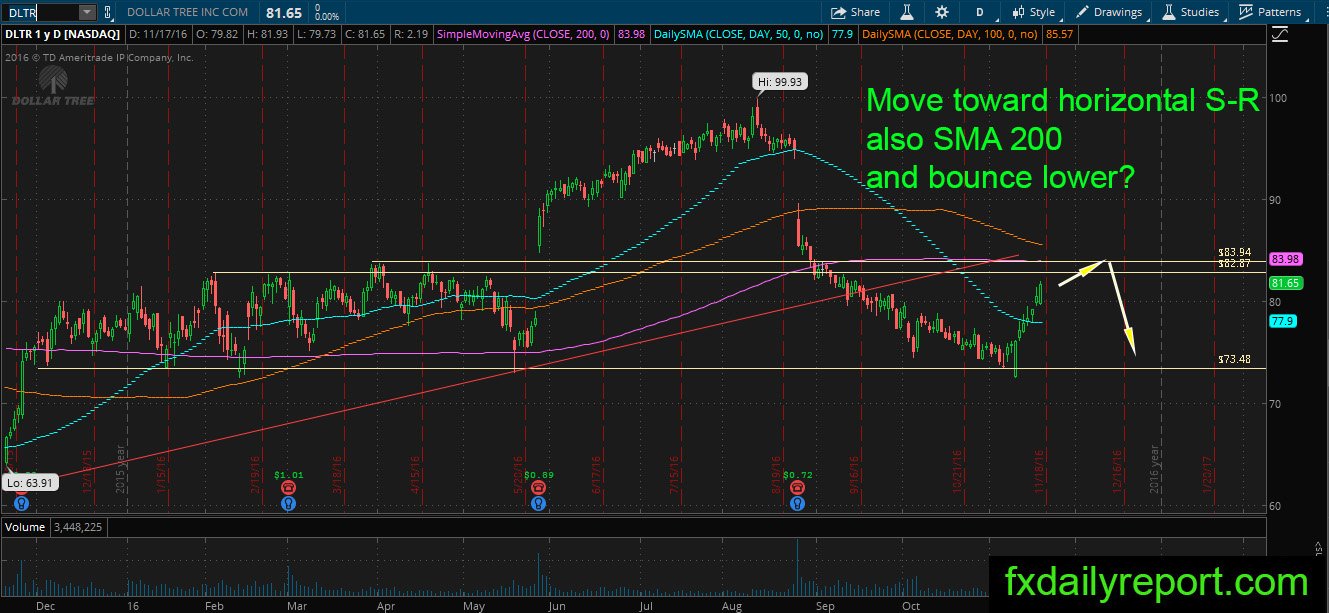Open the Drawings menu

(x=1108, y=12)
